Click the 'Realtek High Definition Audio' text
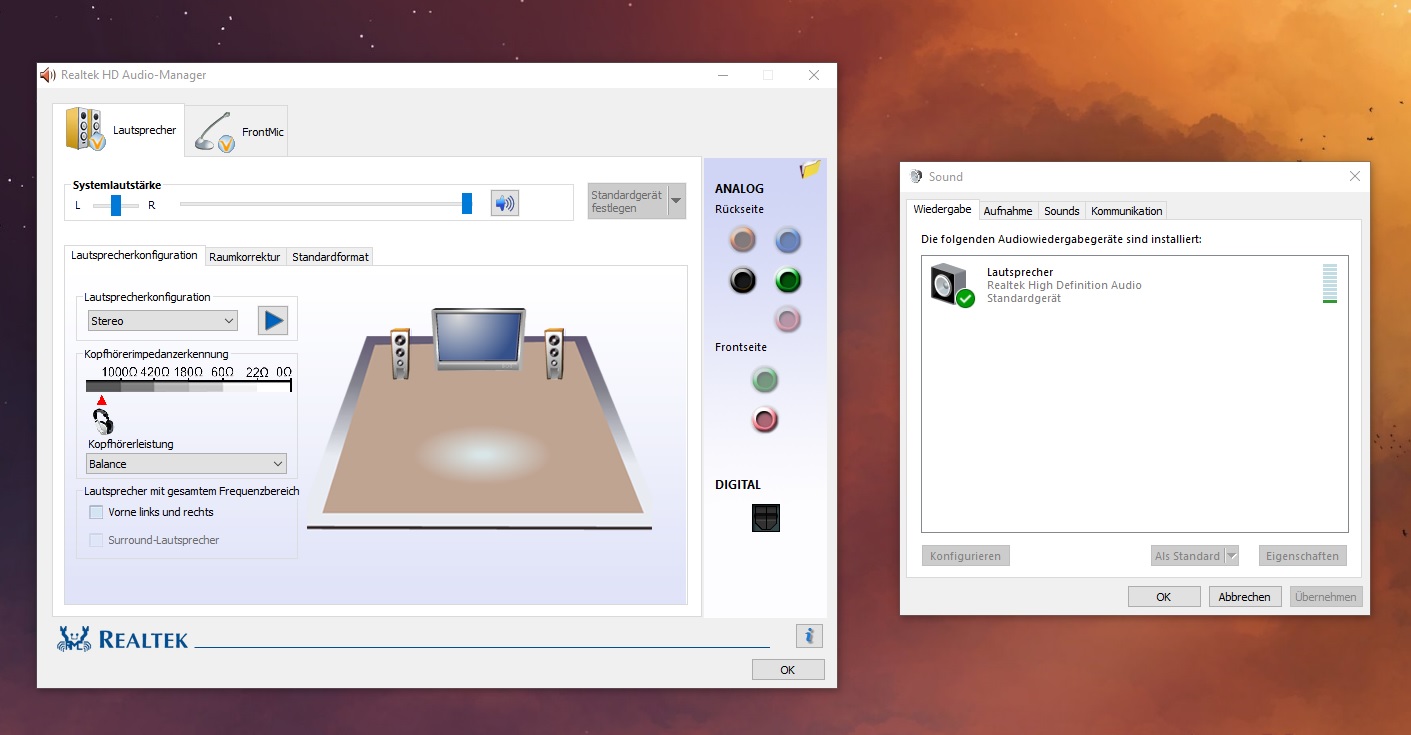This screenshot has height=735, width=1411. point(1064,285)
